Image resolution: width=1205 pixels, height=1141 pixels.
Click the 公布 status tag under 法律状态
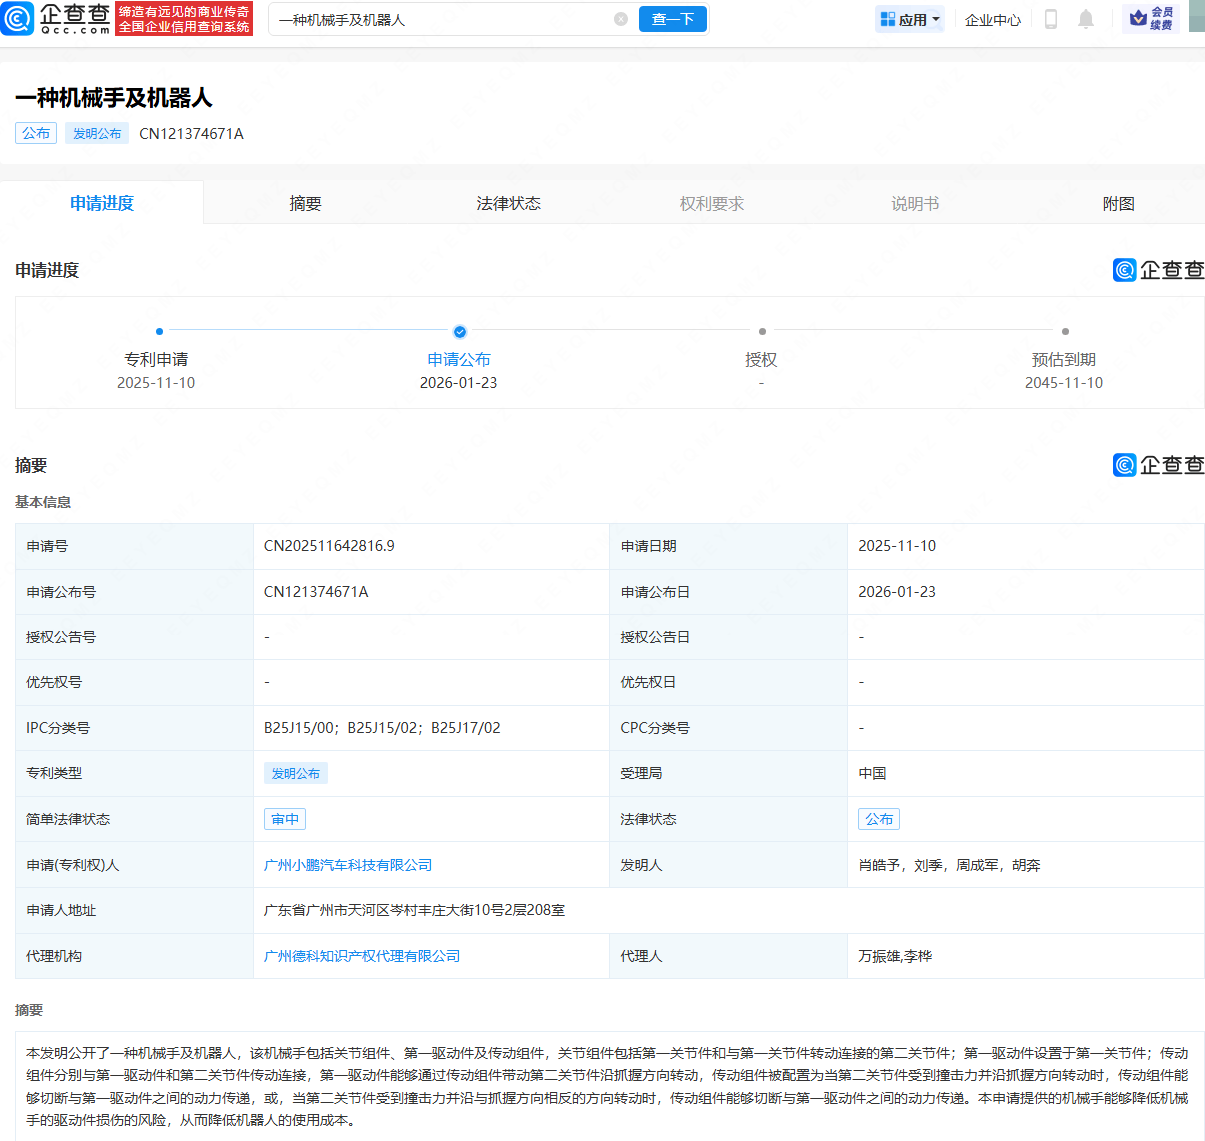coord(878,818)
